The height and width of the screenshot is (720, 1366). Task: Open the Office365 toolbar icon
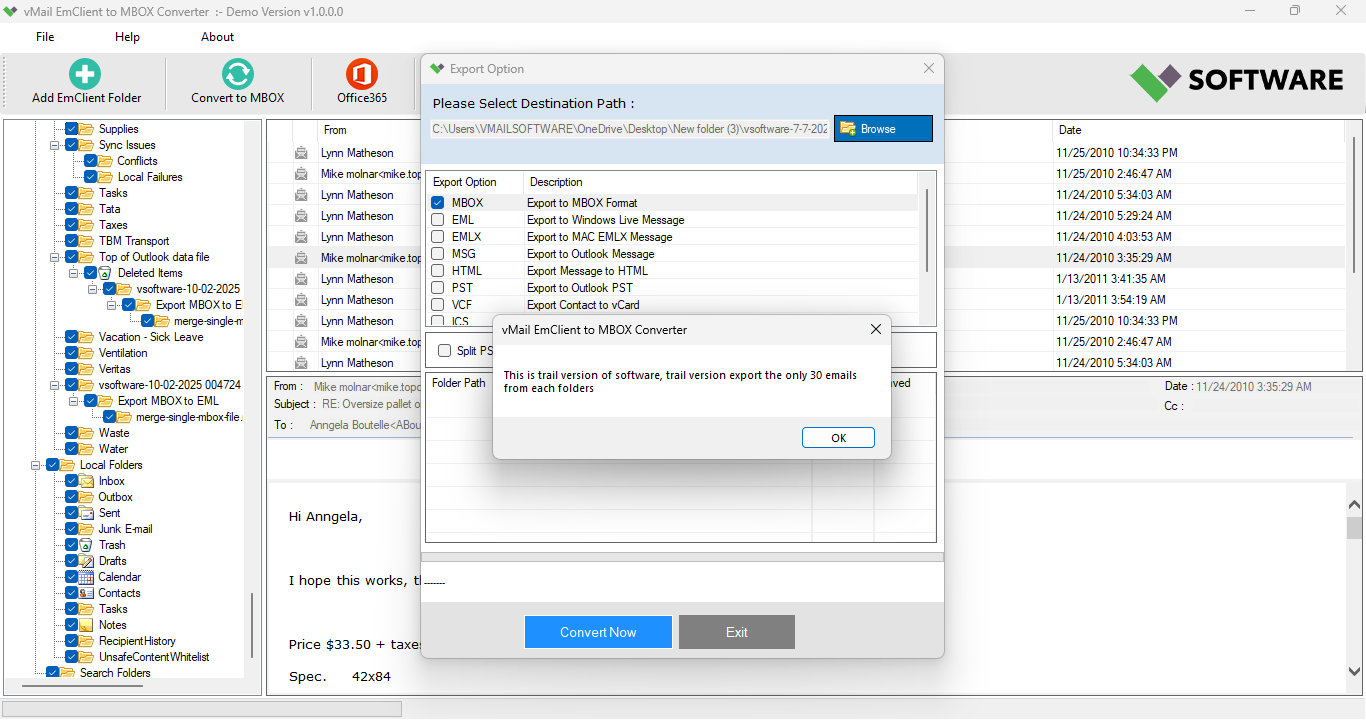pyautogui.click(x=362, y=74)
